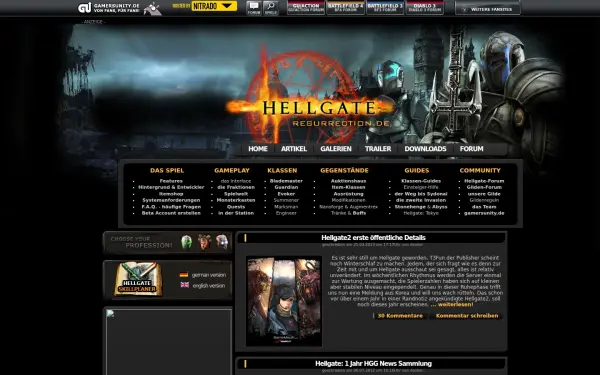Open Hintergrund & Entwickler link

tap(171, 188)
